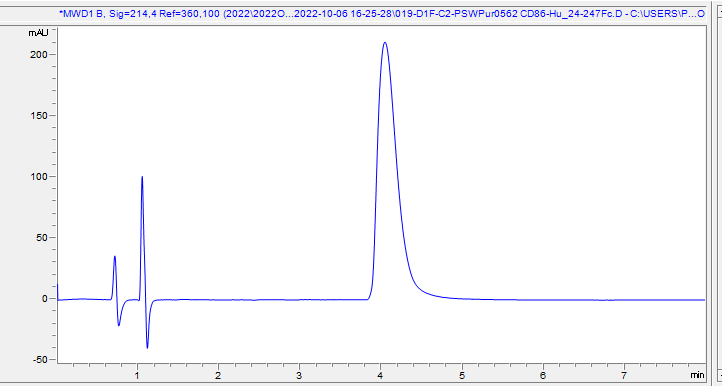Click the MWD1 B signal title text

(x=382, y=14)
